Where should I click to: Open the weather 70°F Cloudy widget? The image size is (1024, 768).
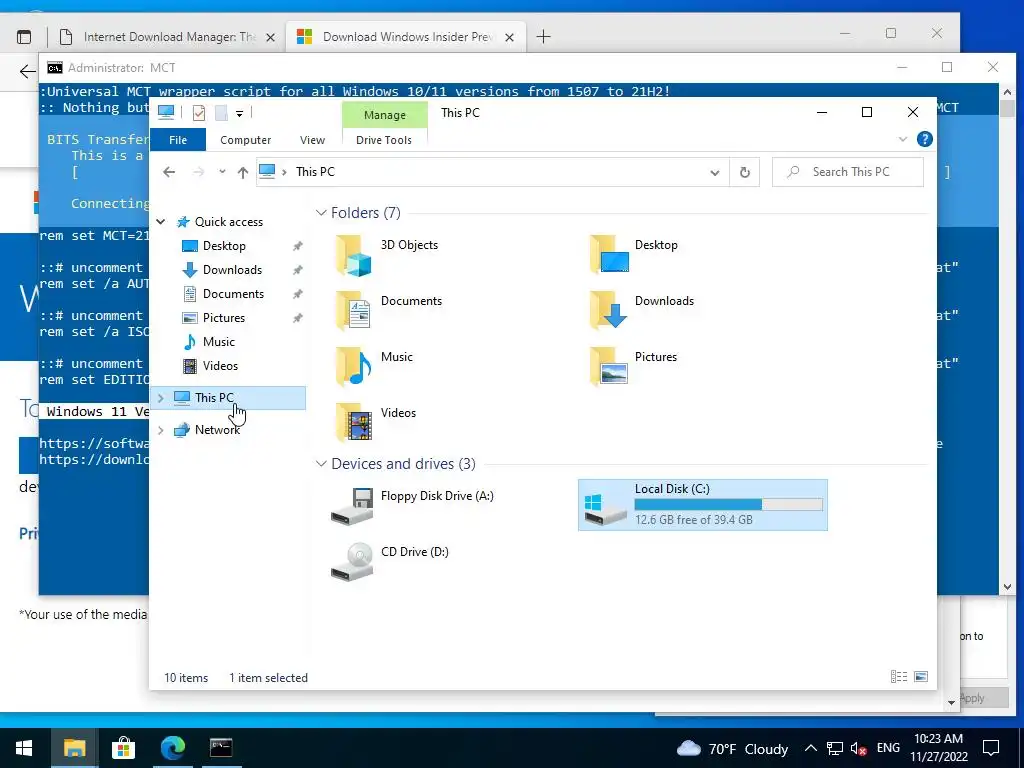(x=731, y=748)
